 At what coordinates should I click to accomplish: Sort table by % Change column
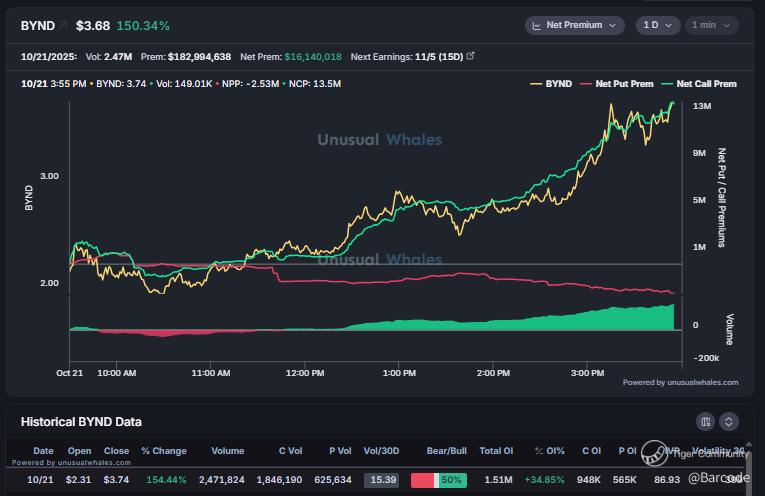click(x=165, y=451)
